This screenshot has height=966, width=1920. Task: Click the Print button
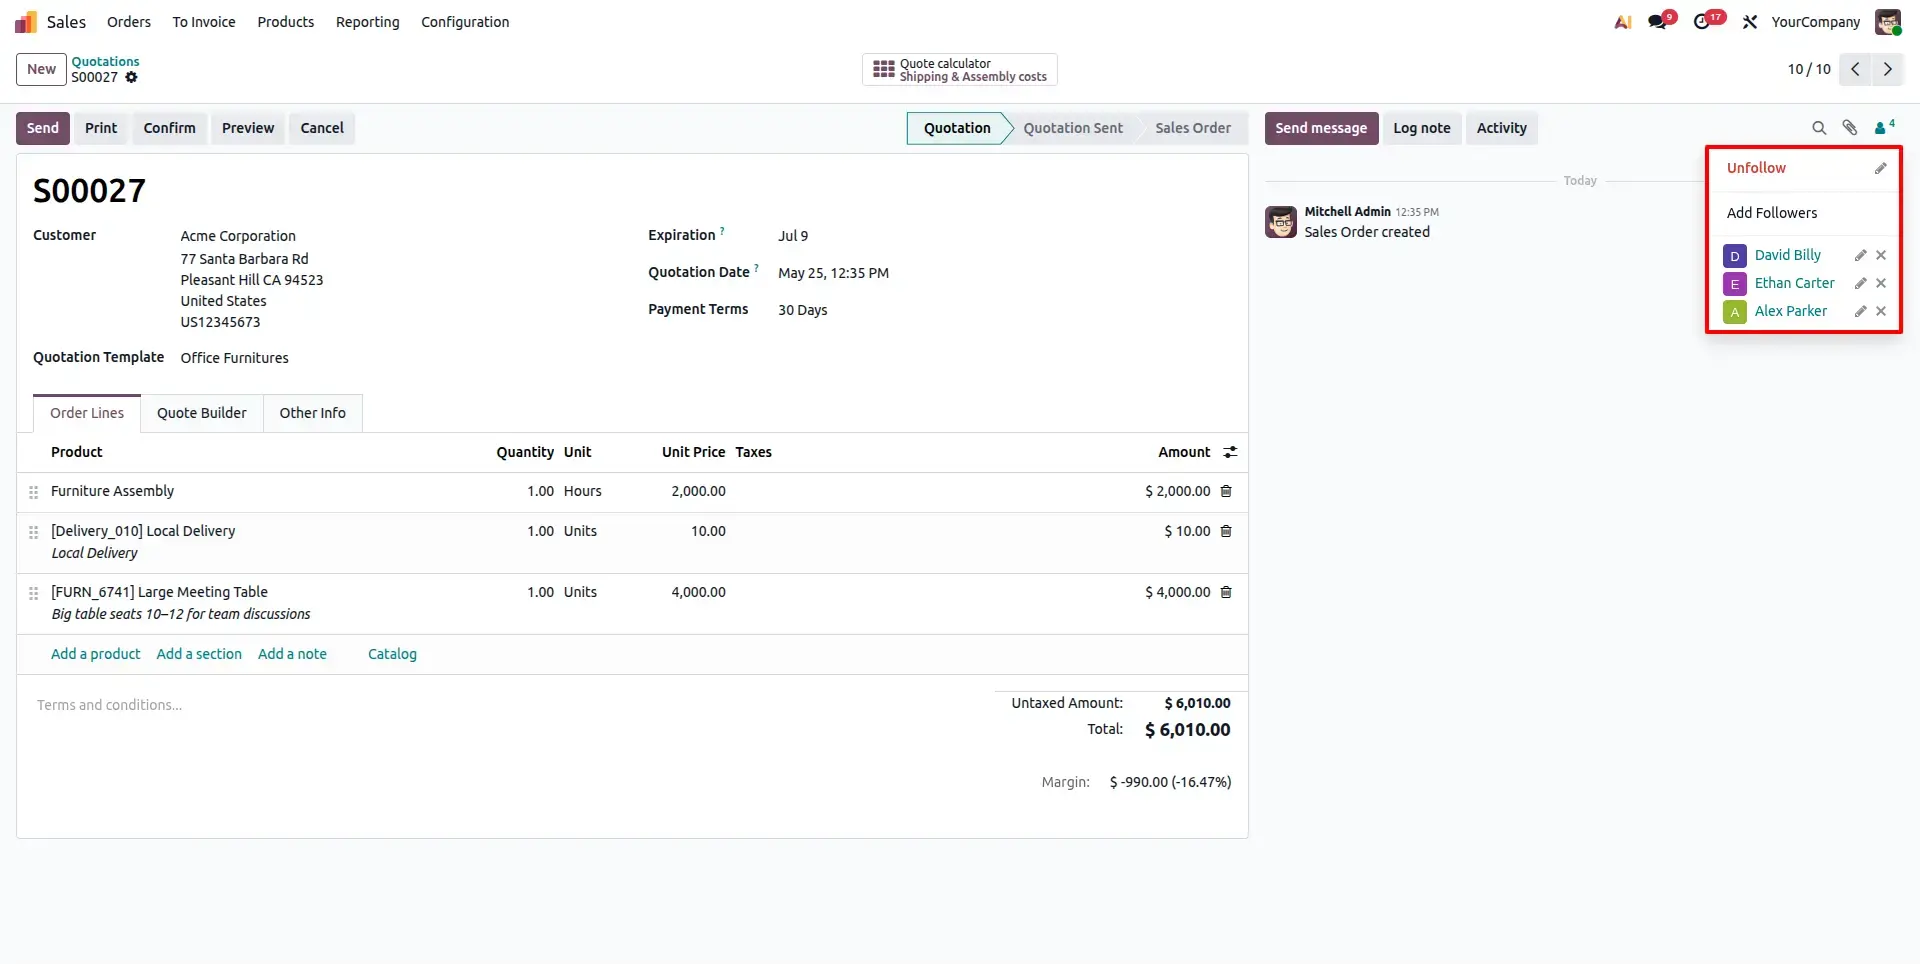(x=101, y=128)
